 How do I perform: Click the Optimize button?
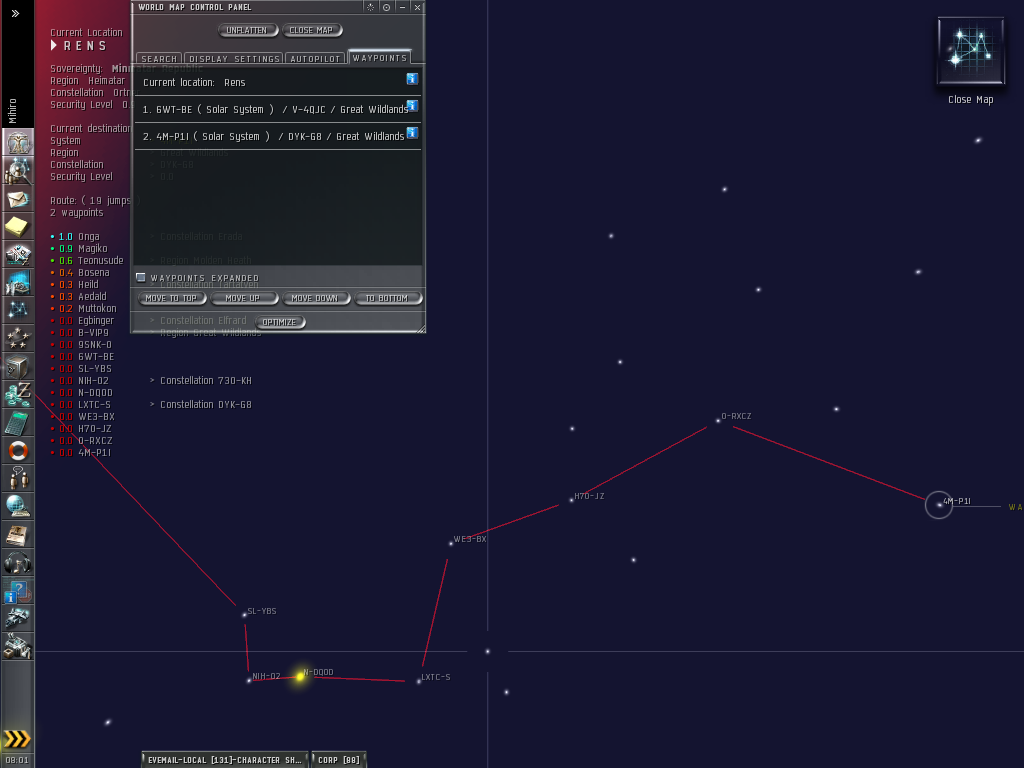(279, 322)
